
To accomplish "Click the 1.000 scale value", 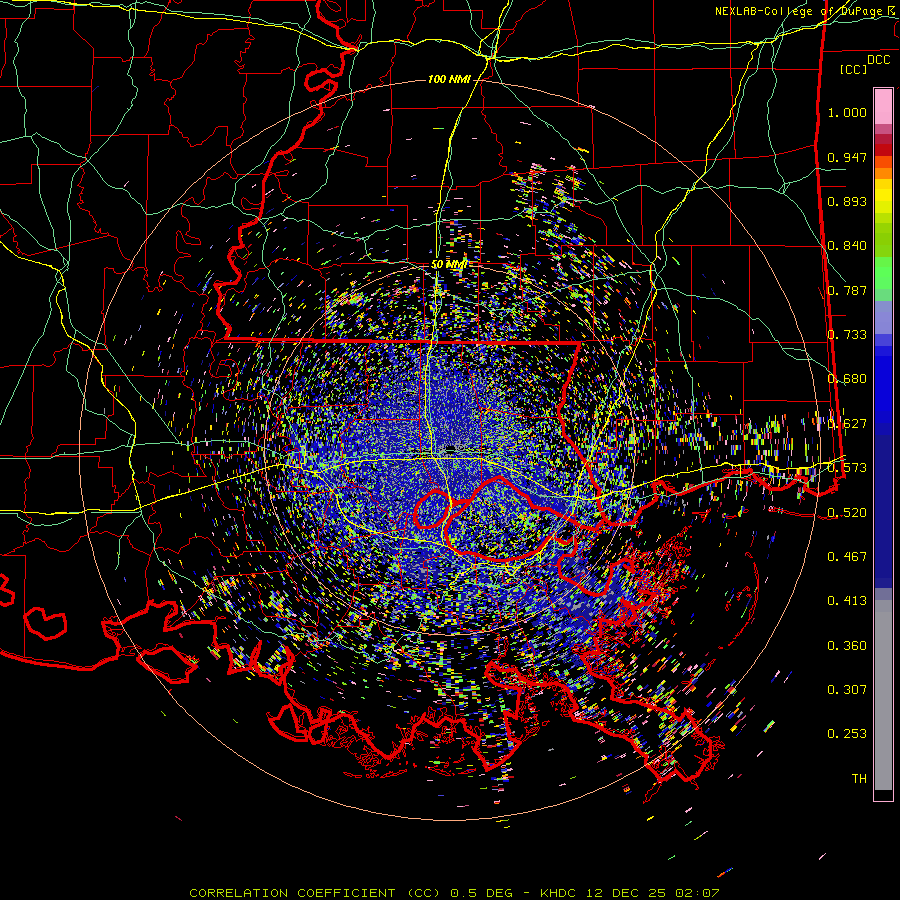I will coord(847,112).
